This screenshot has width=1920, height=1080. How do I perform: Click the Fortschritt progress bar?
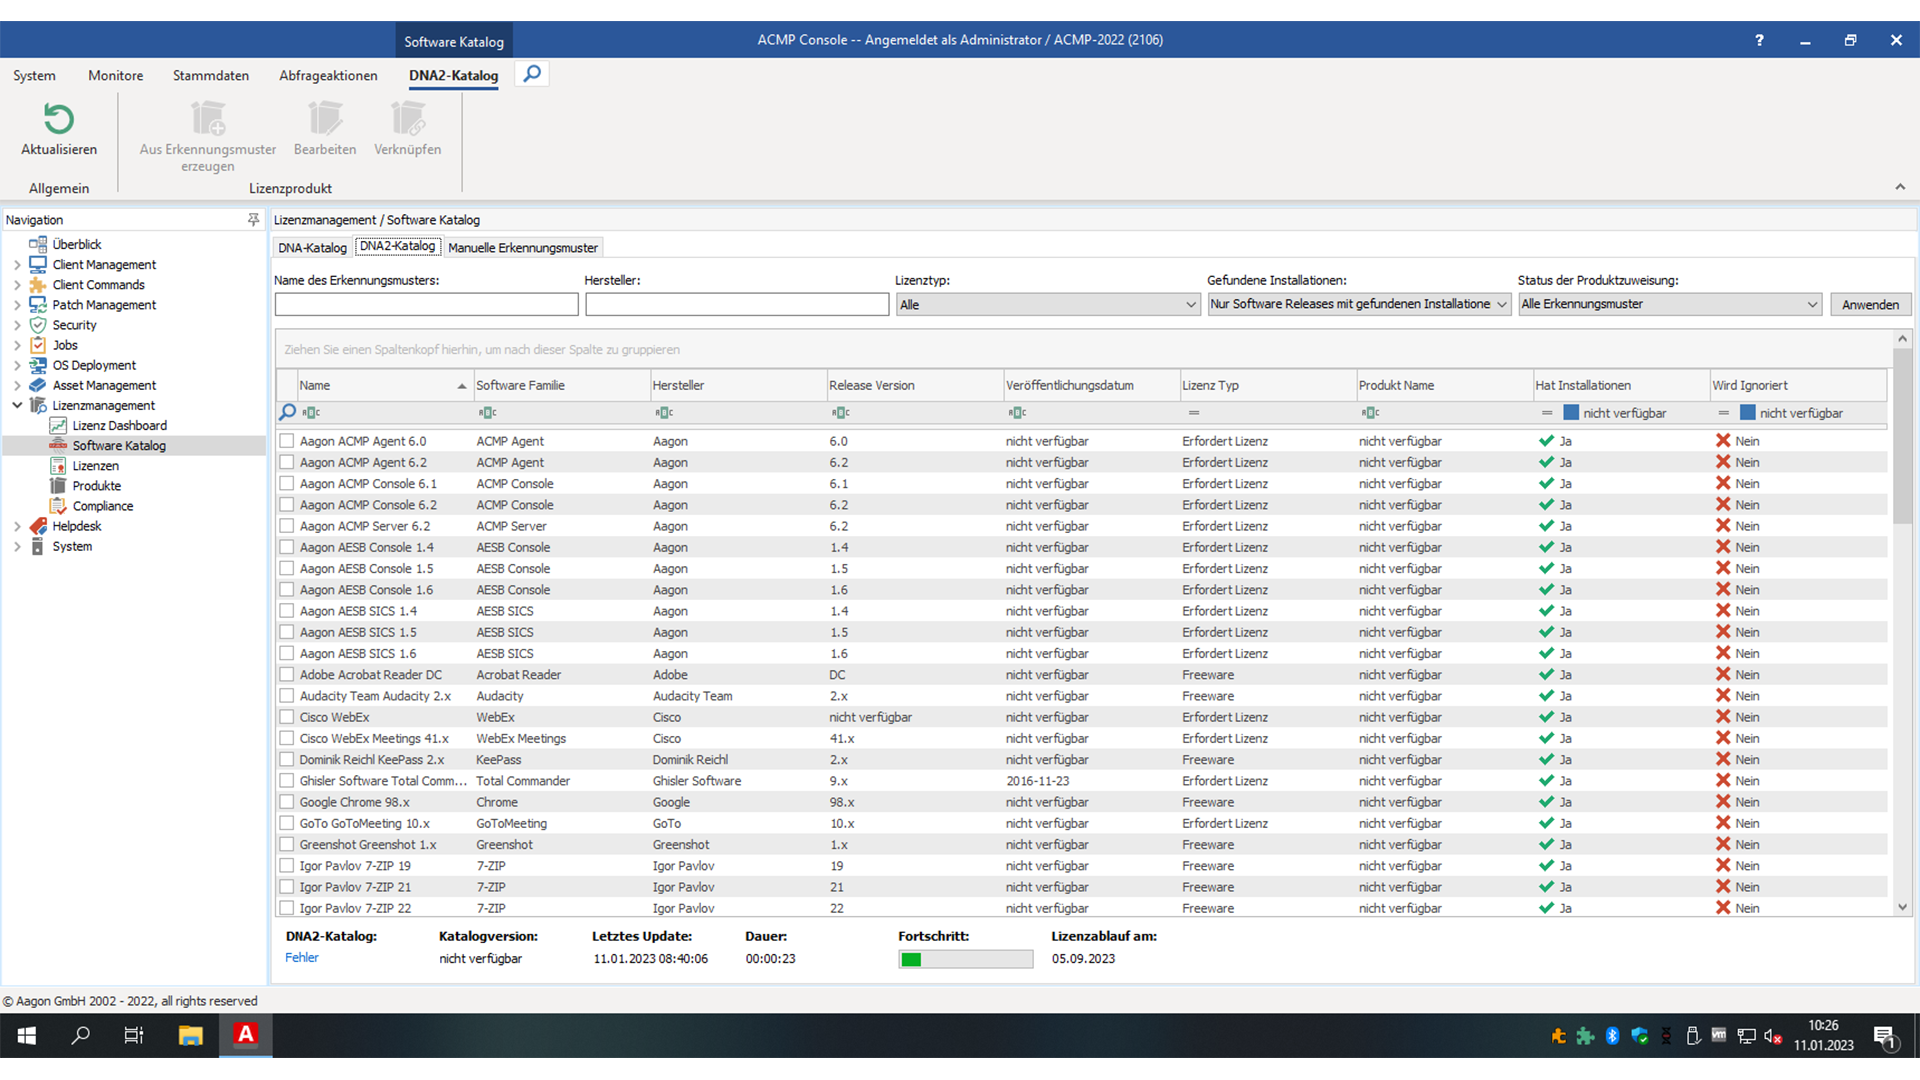[965, 959]
